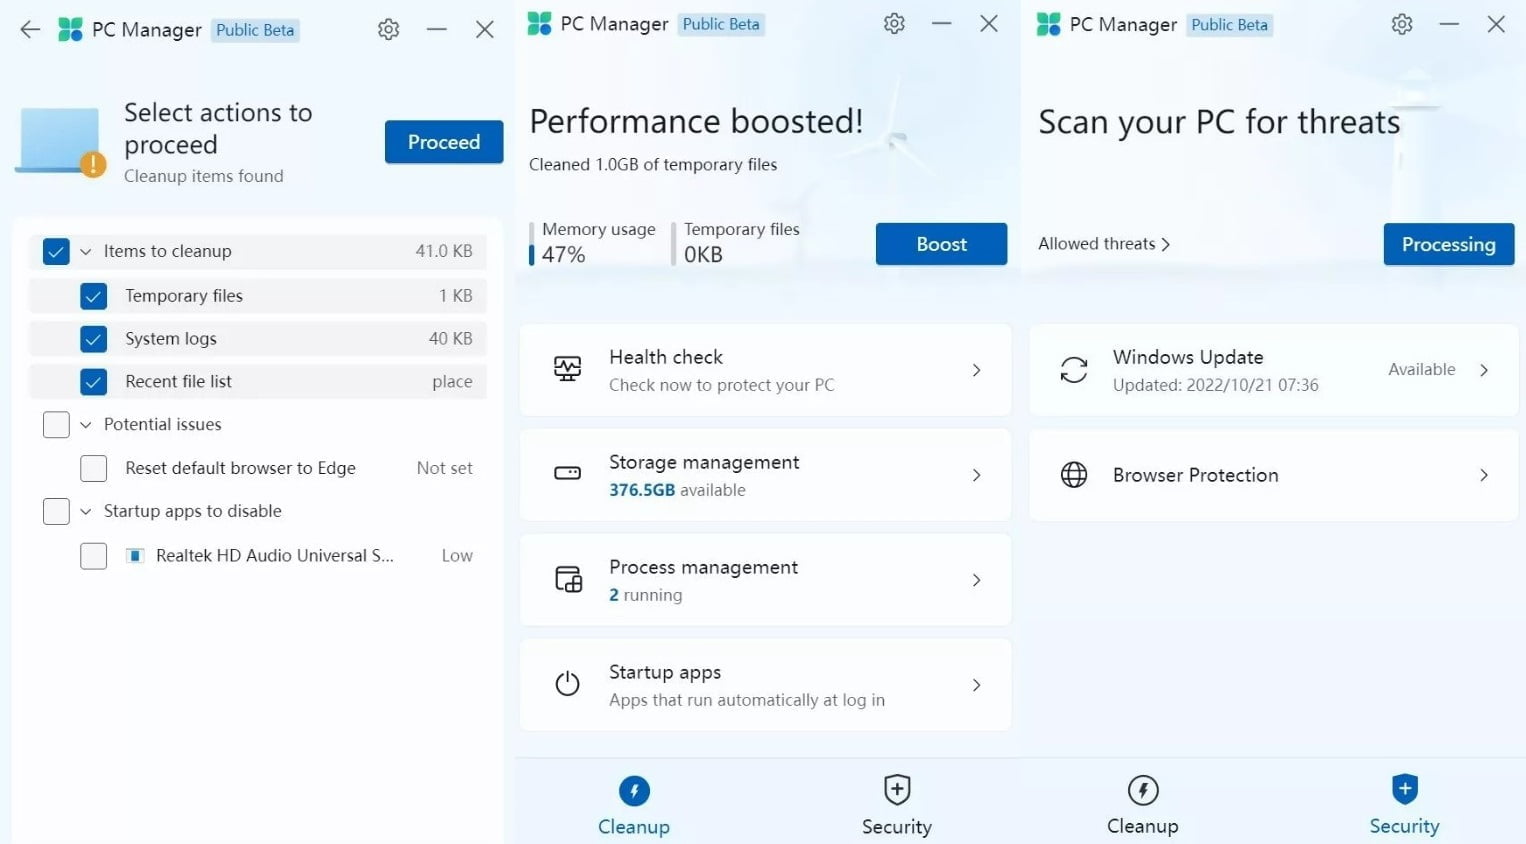
Task: Check Reset default browser to Edge checkbox
Action: coord(93,468)
